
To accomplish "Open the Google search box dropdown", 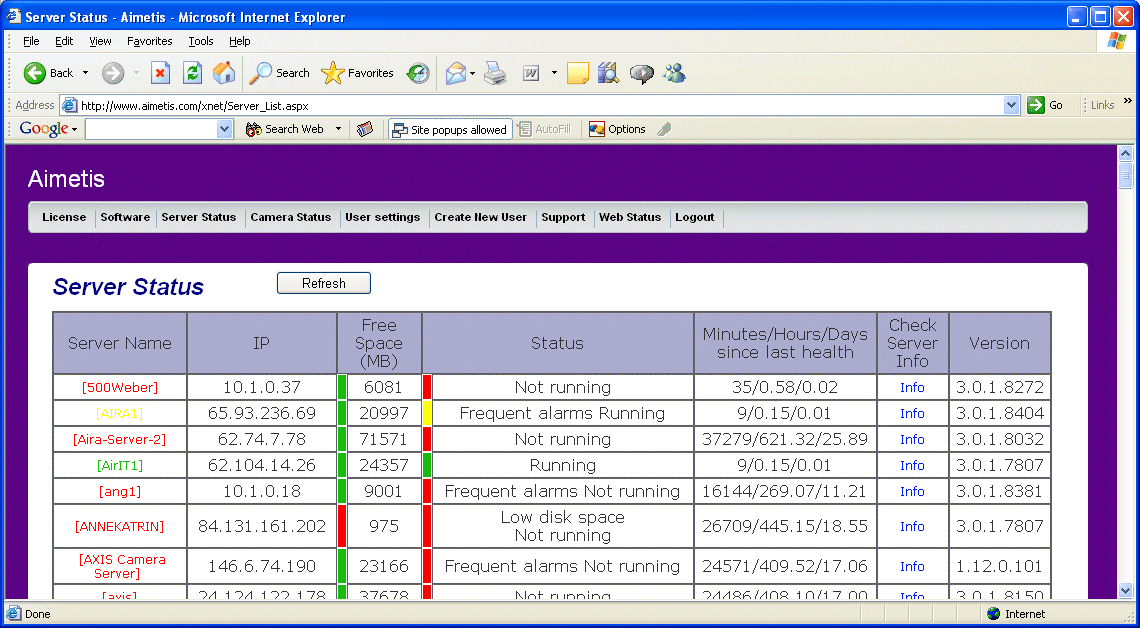I will pyautogui.click(x=224, y=129).
